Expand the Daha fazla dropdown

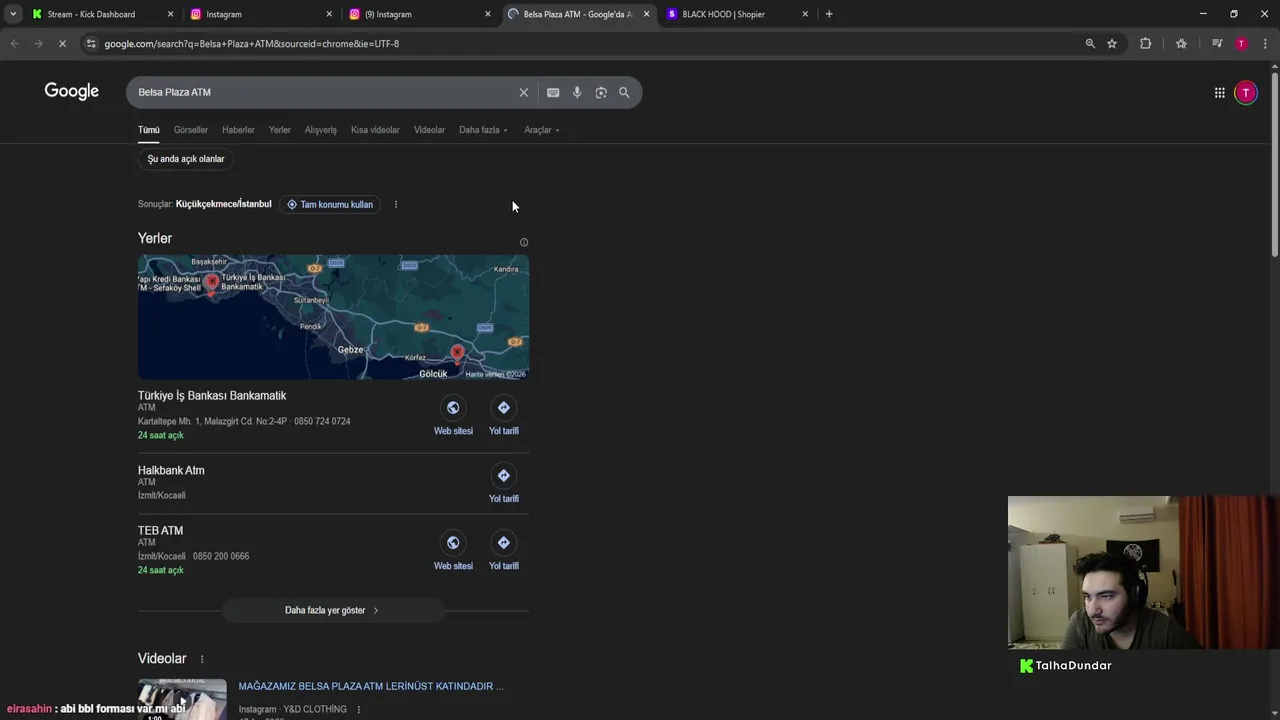[483, 130]
